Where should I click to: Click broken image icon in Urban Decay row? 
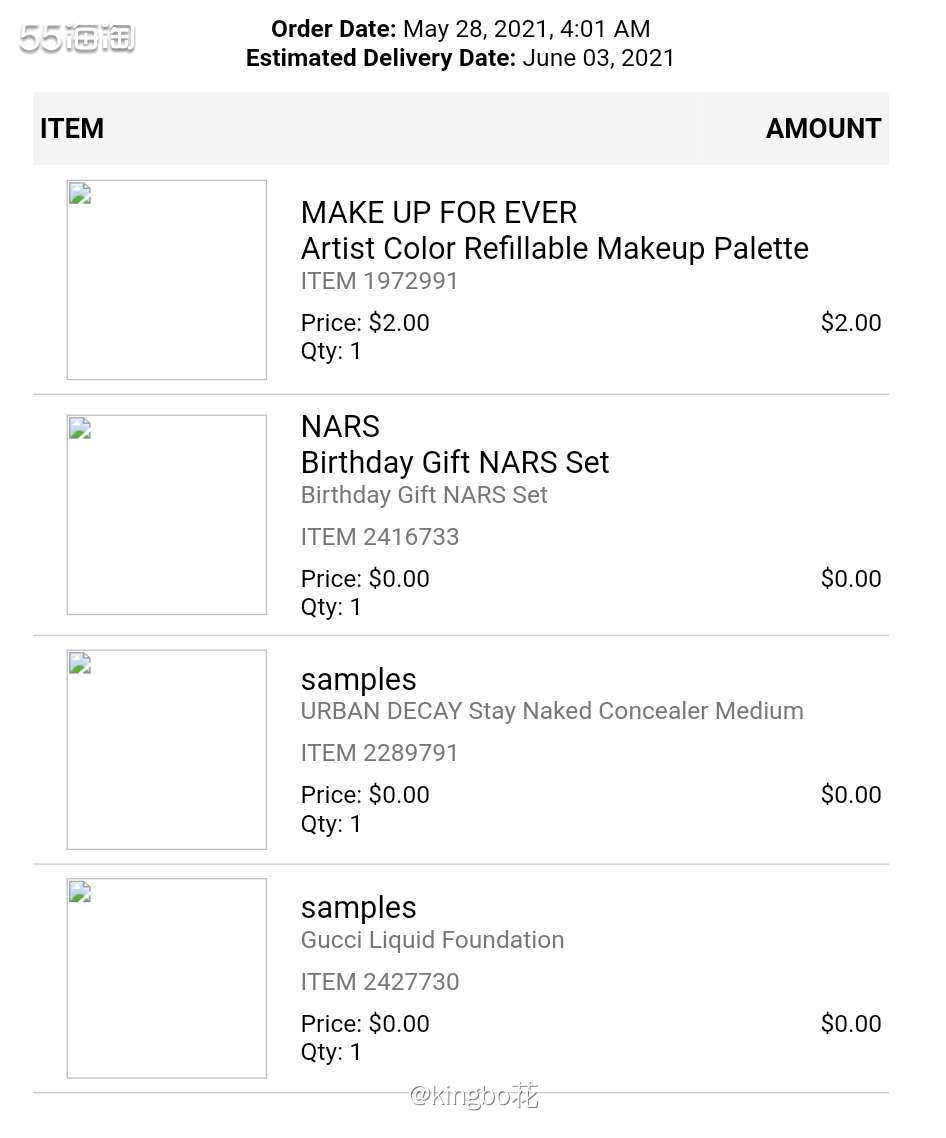[80, 663]
